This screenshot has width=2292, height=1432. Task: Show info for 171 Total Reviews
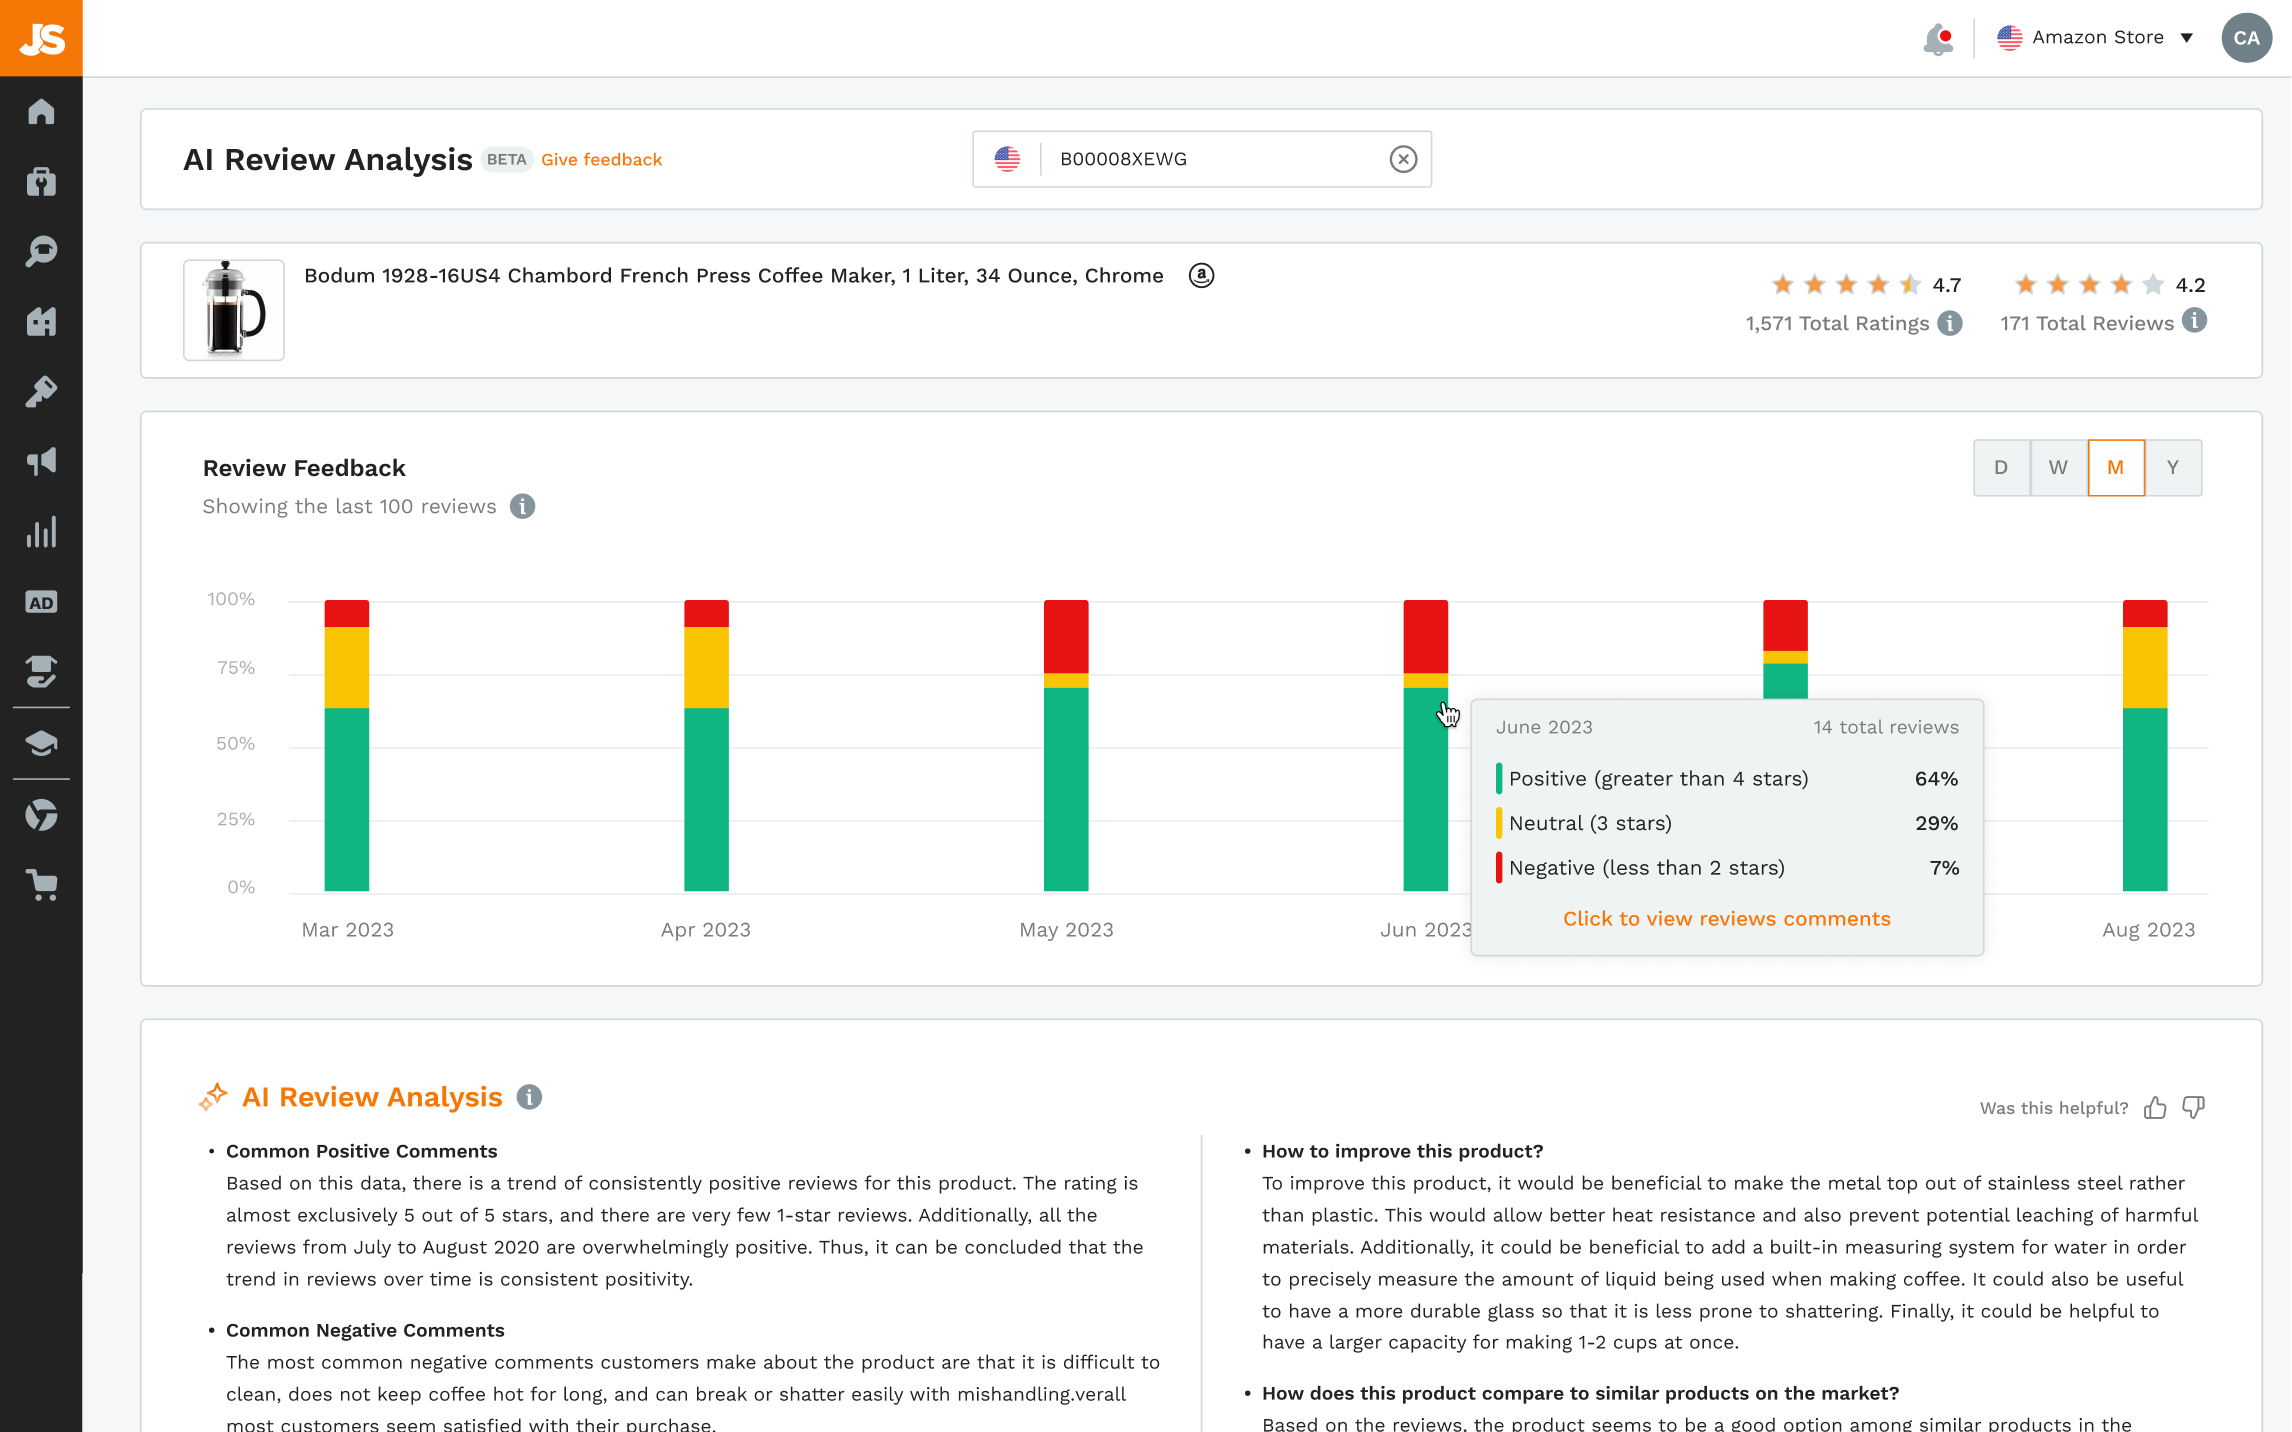[x=2194, y=321]
